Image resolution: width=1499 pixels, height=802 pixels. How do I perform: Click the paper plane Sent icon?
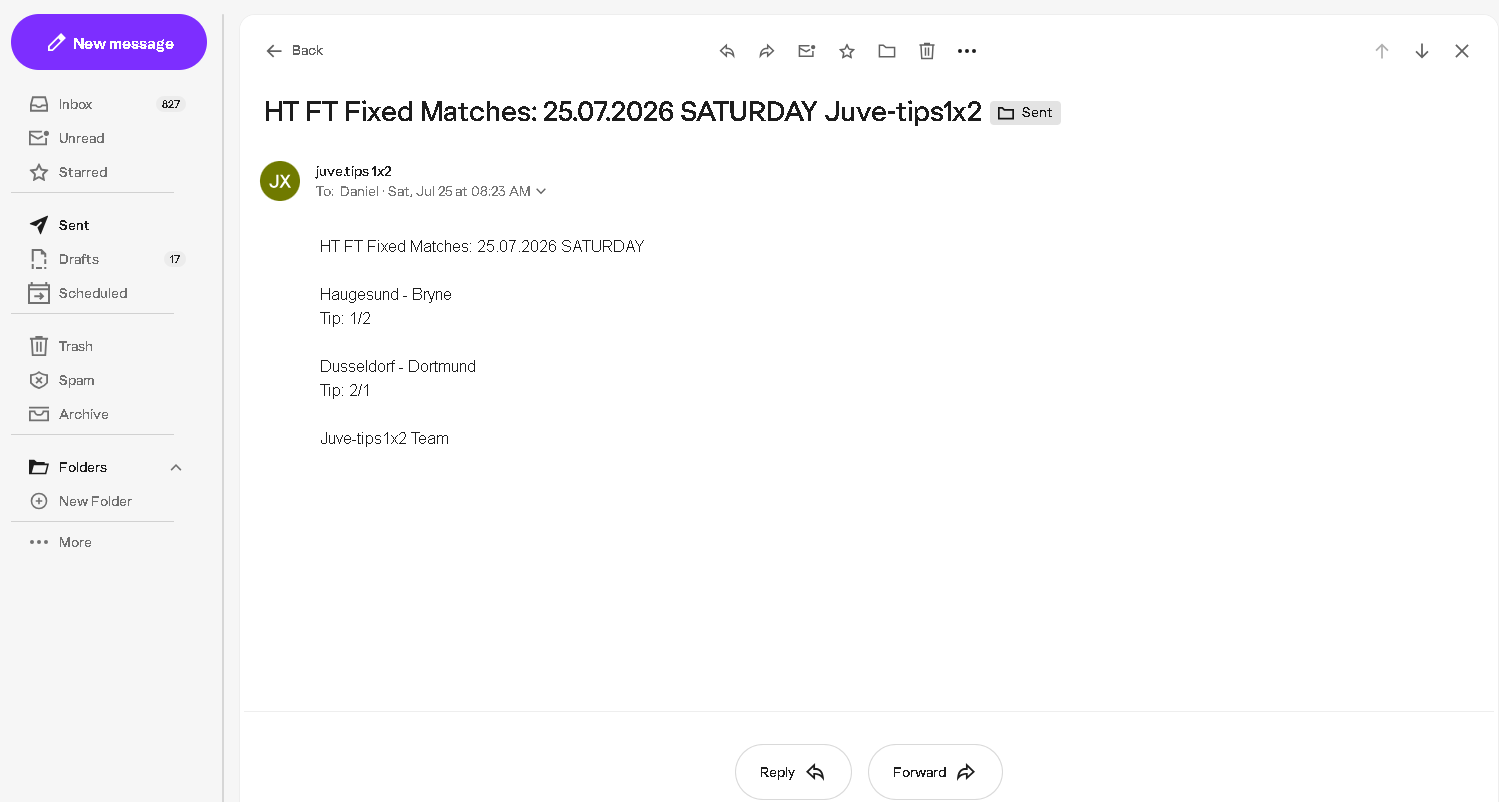(39, 225)
